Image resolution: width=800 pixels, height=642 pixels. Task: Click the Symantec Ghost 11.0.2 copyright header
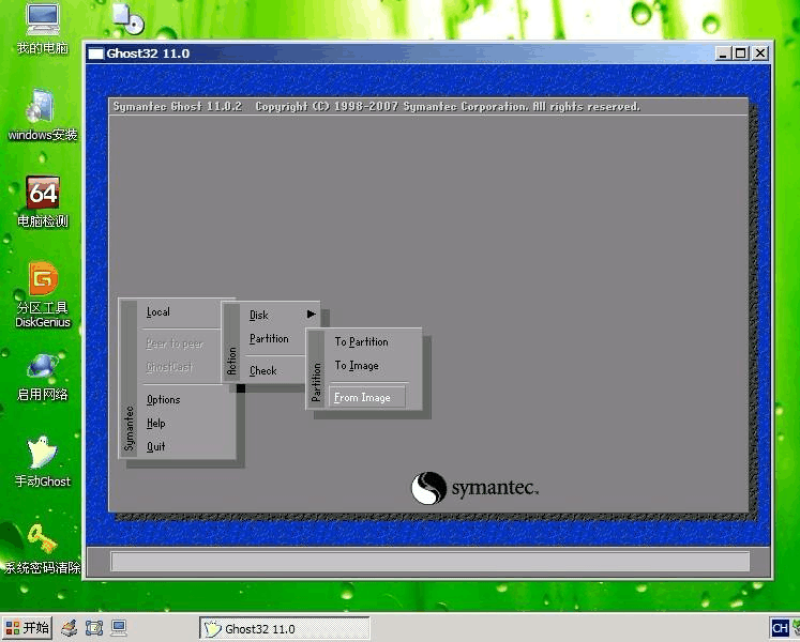[376, 107]
